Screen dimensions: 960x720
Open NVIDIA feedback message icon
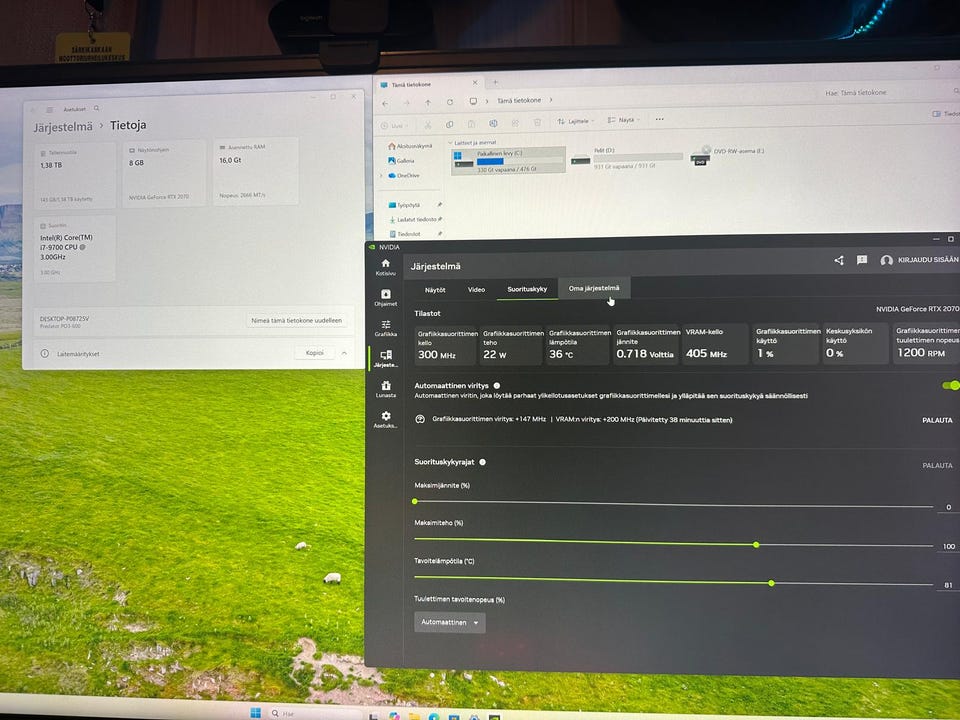coord(862,260)
